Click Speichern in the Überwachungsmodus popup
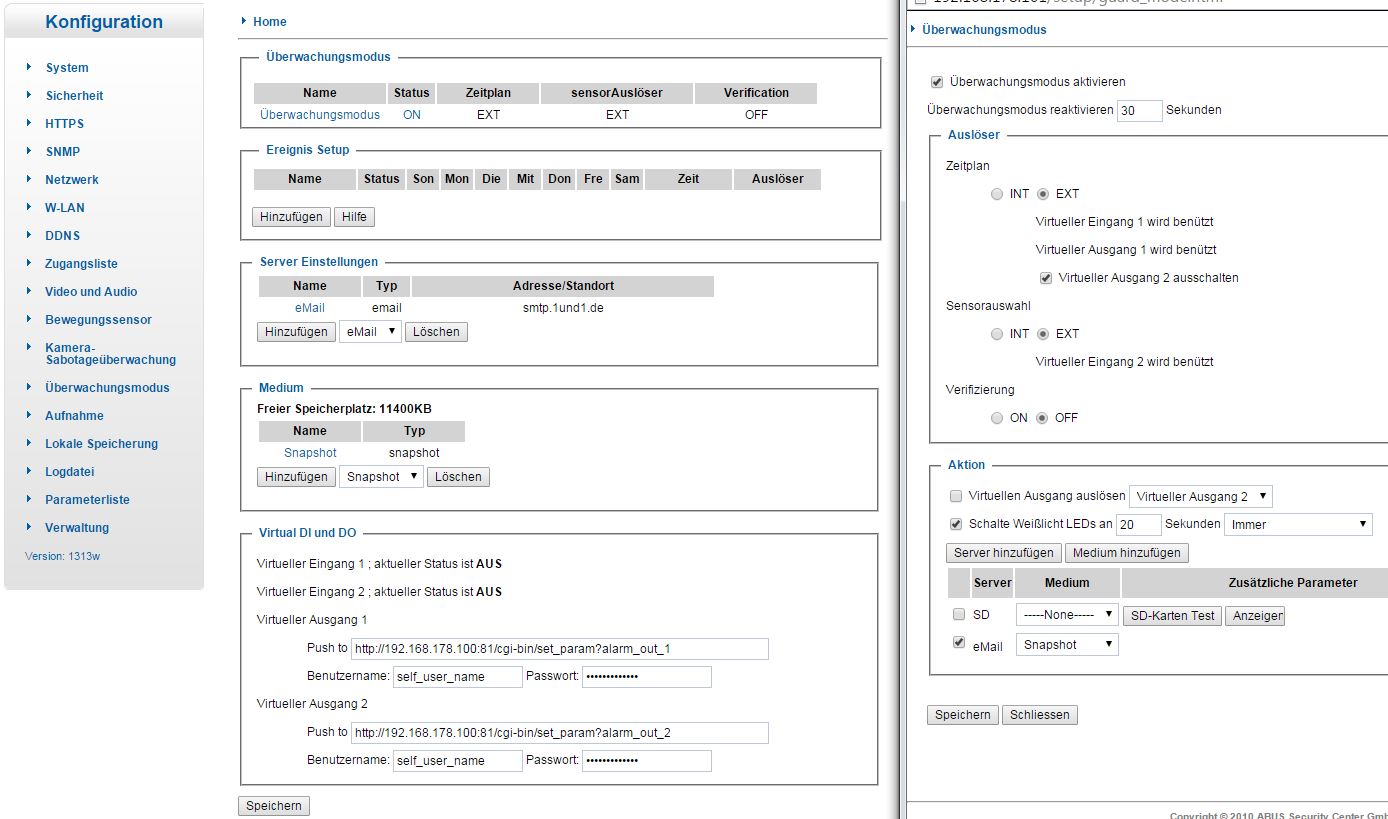Viewport: 1388px width, 819px height. (962, 715)
